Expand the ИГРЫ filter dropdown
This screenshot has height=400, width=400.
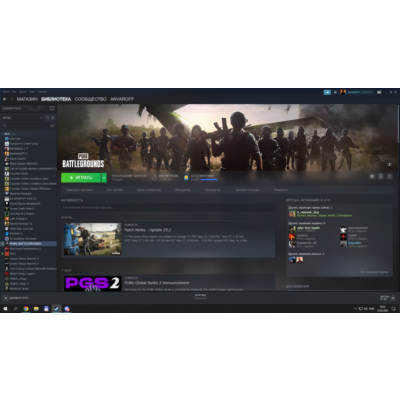click(22, 118)
